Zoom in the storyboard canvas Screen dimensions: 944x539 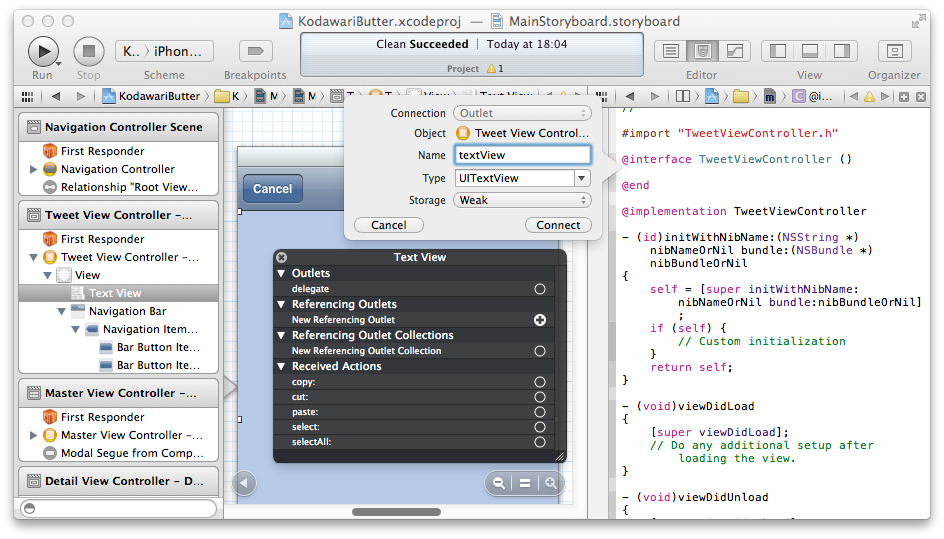tap(551, 483)
